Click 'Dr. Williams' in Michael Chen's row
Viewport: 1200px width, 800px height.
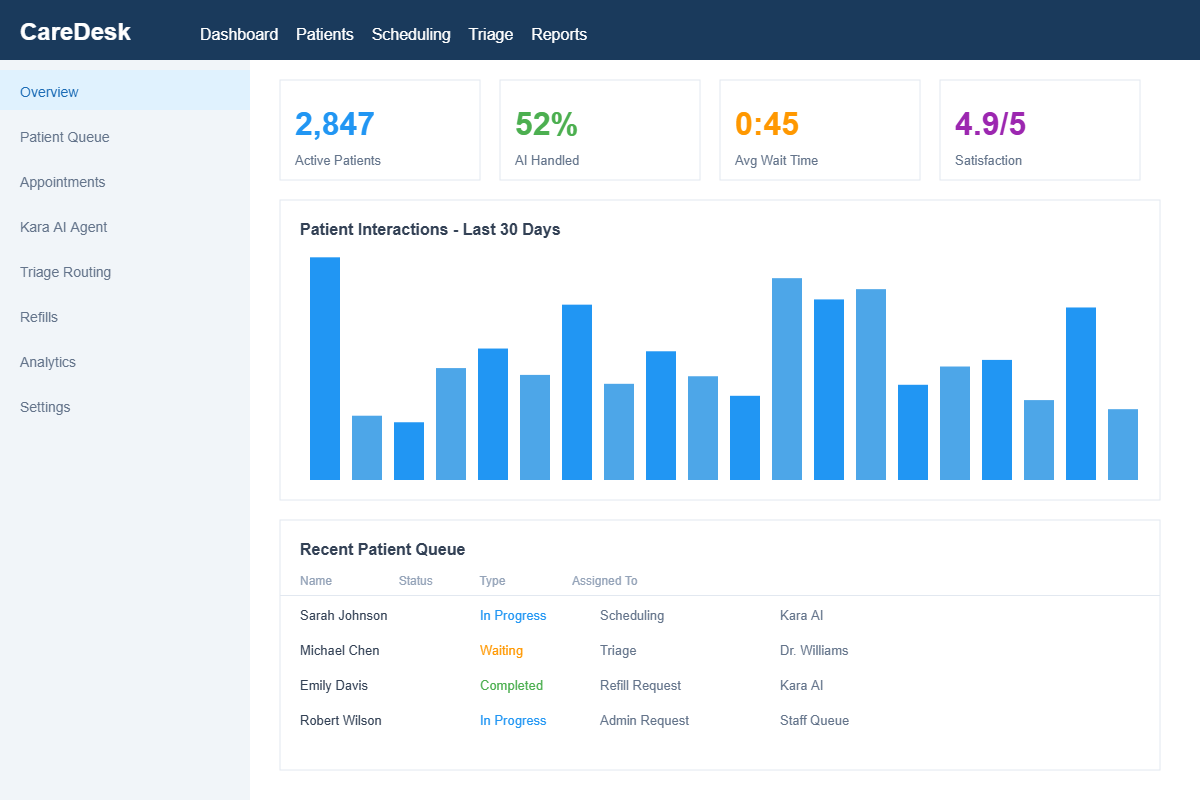click(x=814, y=651)
